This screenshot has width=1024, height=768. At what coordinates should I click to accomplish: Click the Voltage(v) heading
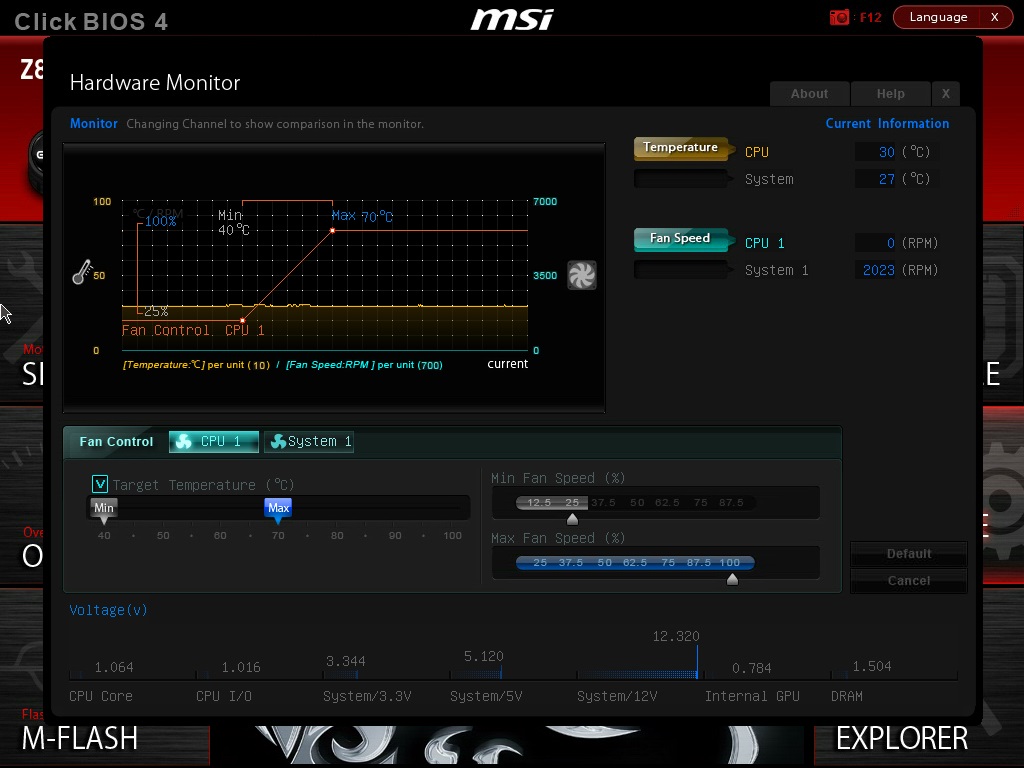click(108, 610)
